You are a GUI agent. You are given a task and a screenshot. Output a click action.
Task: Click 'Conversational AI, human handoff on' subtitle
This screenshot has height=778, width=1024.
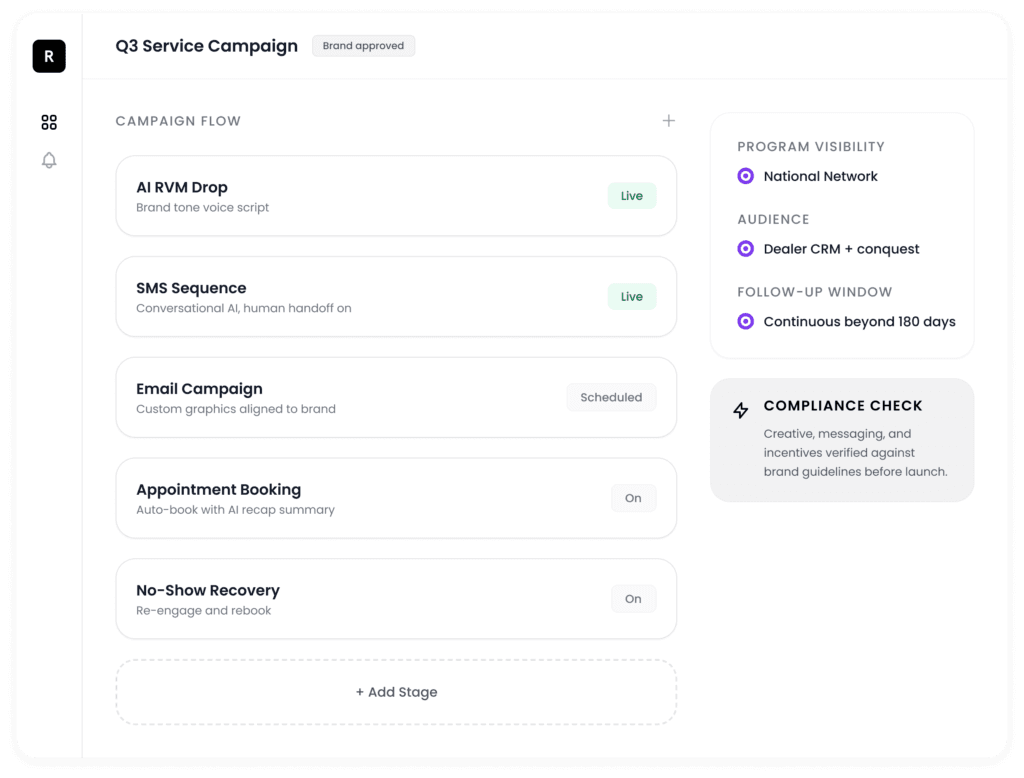244,308
